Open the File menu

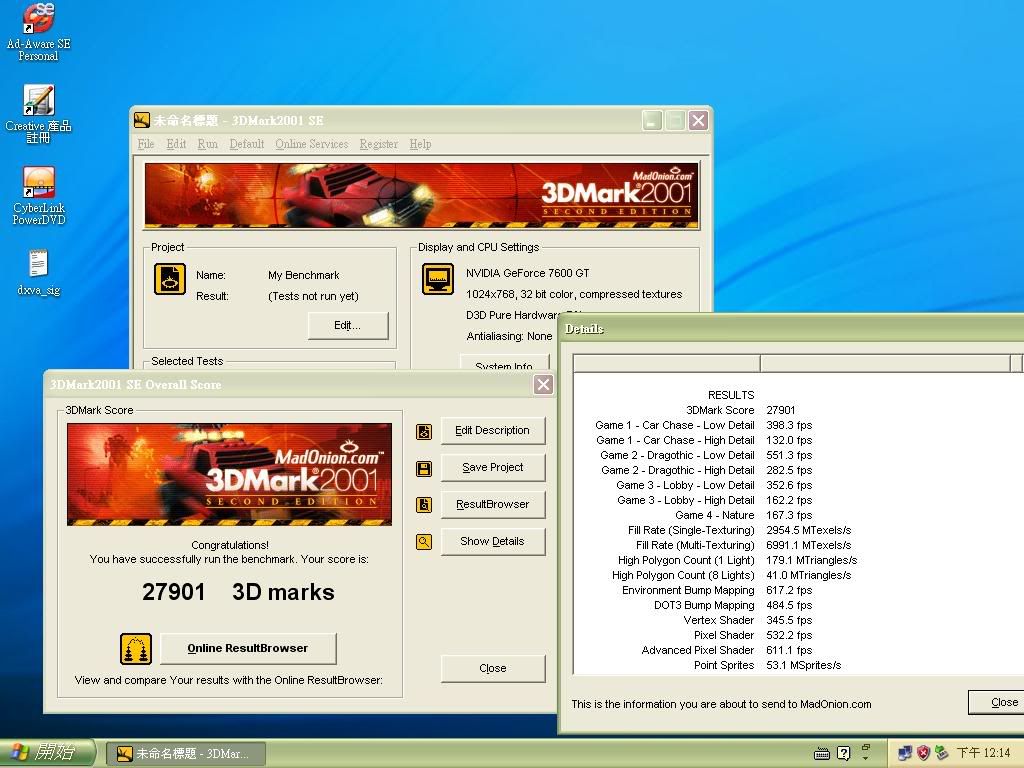click(x=146, y=144)
